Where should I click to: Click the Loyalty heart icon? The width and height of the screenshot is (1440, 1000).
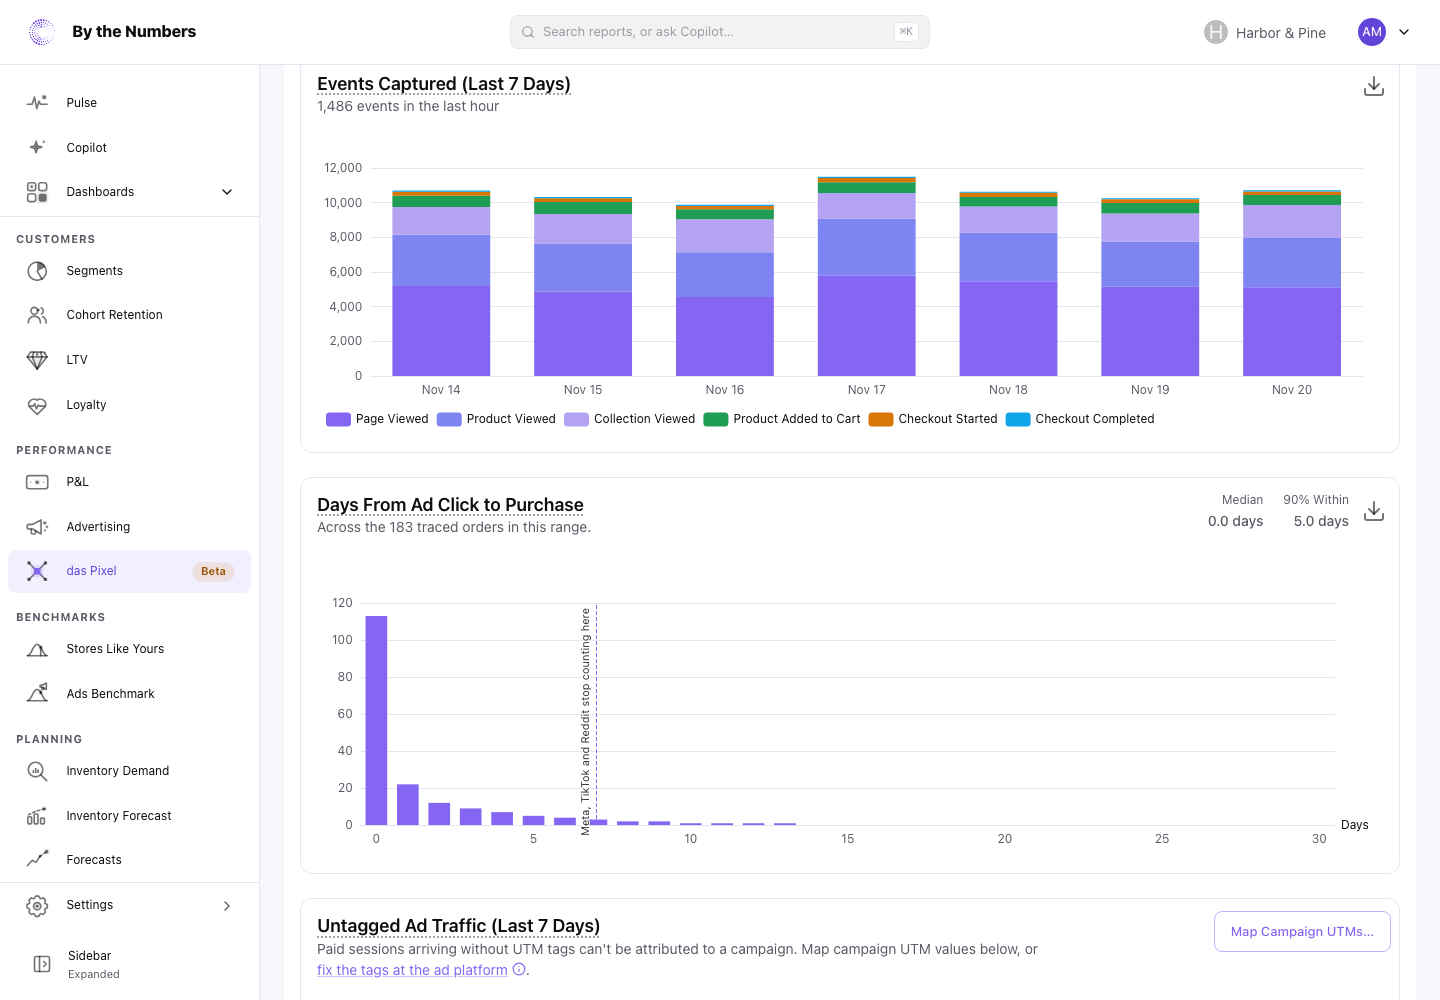(37, 405)
